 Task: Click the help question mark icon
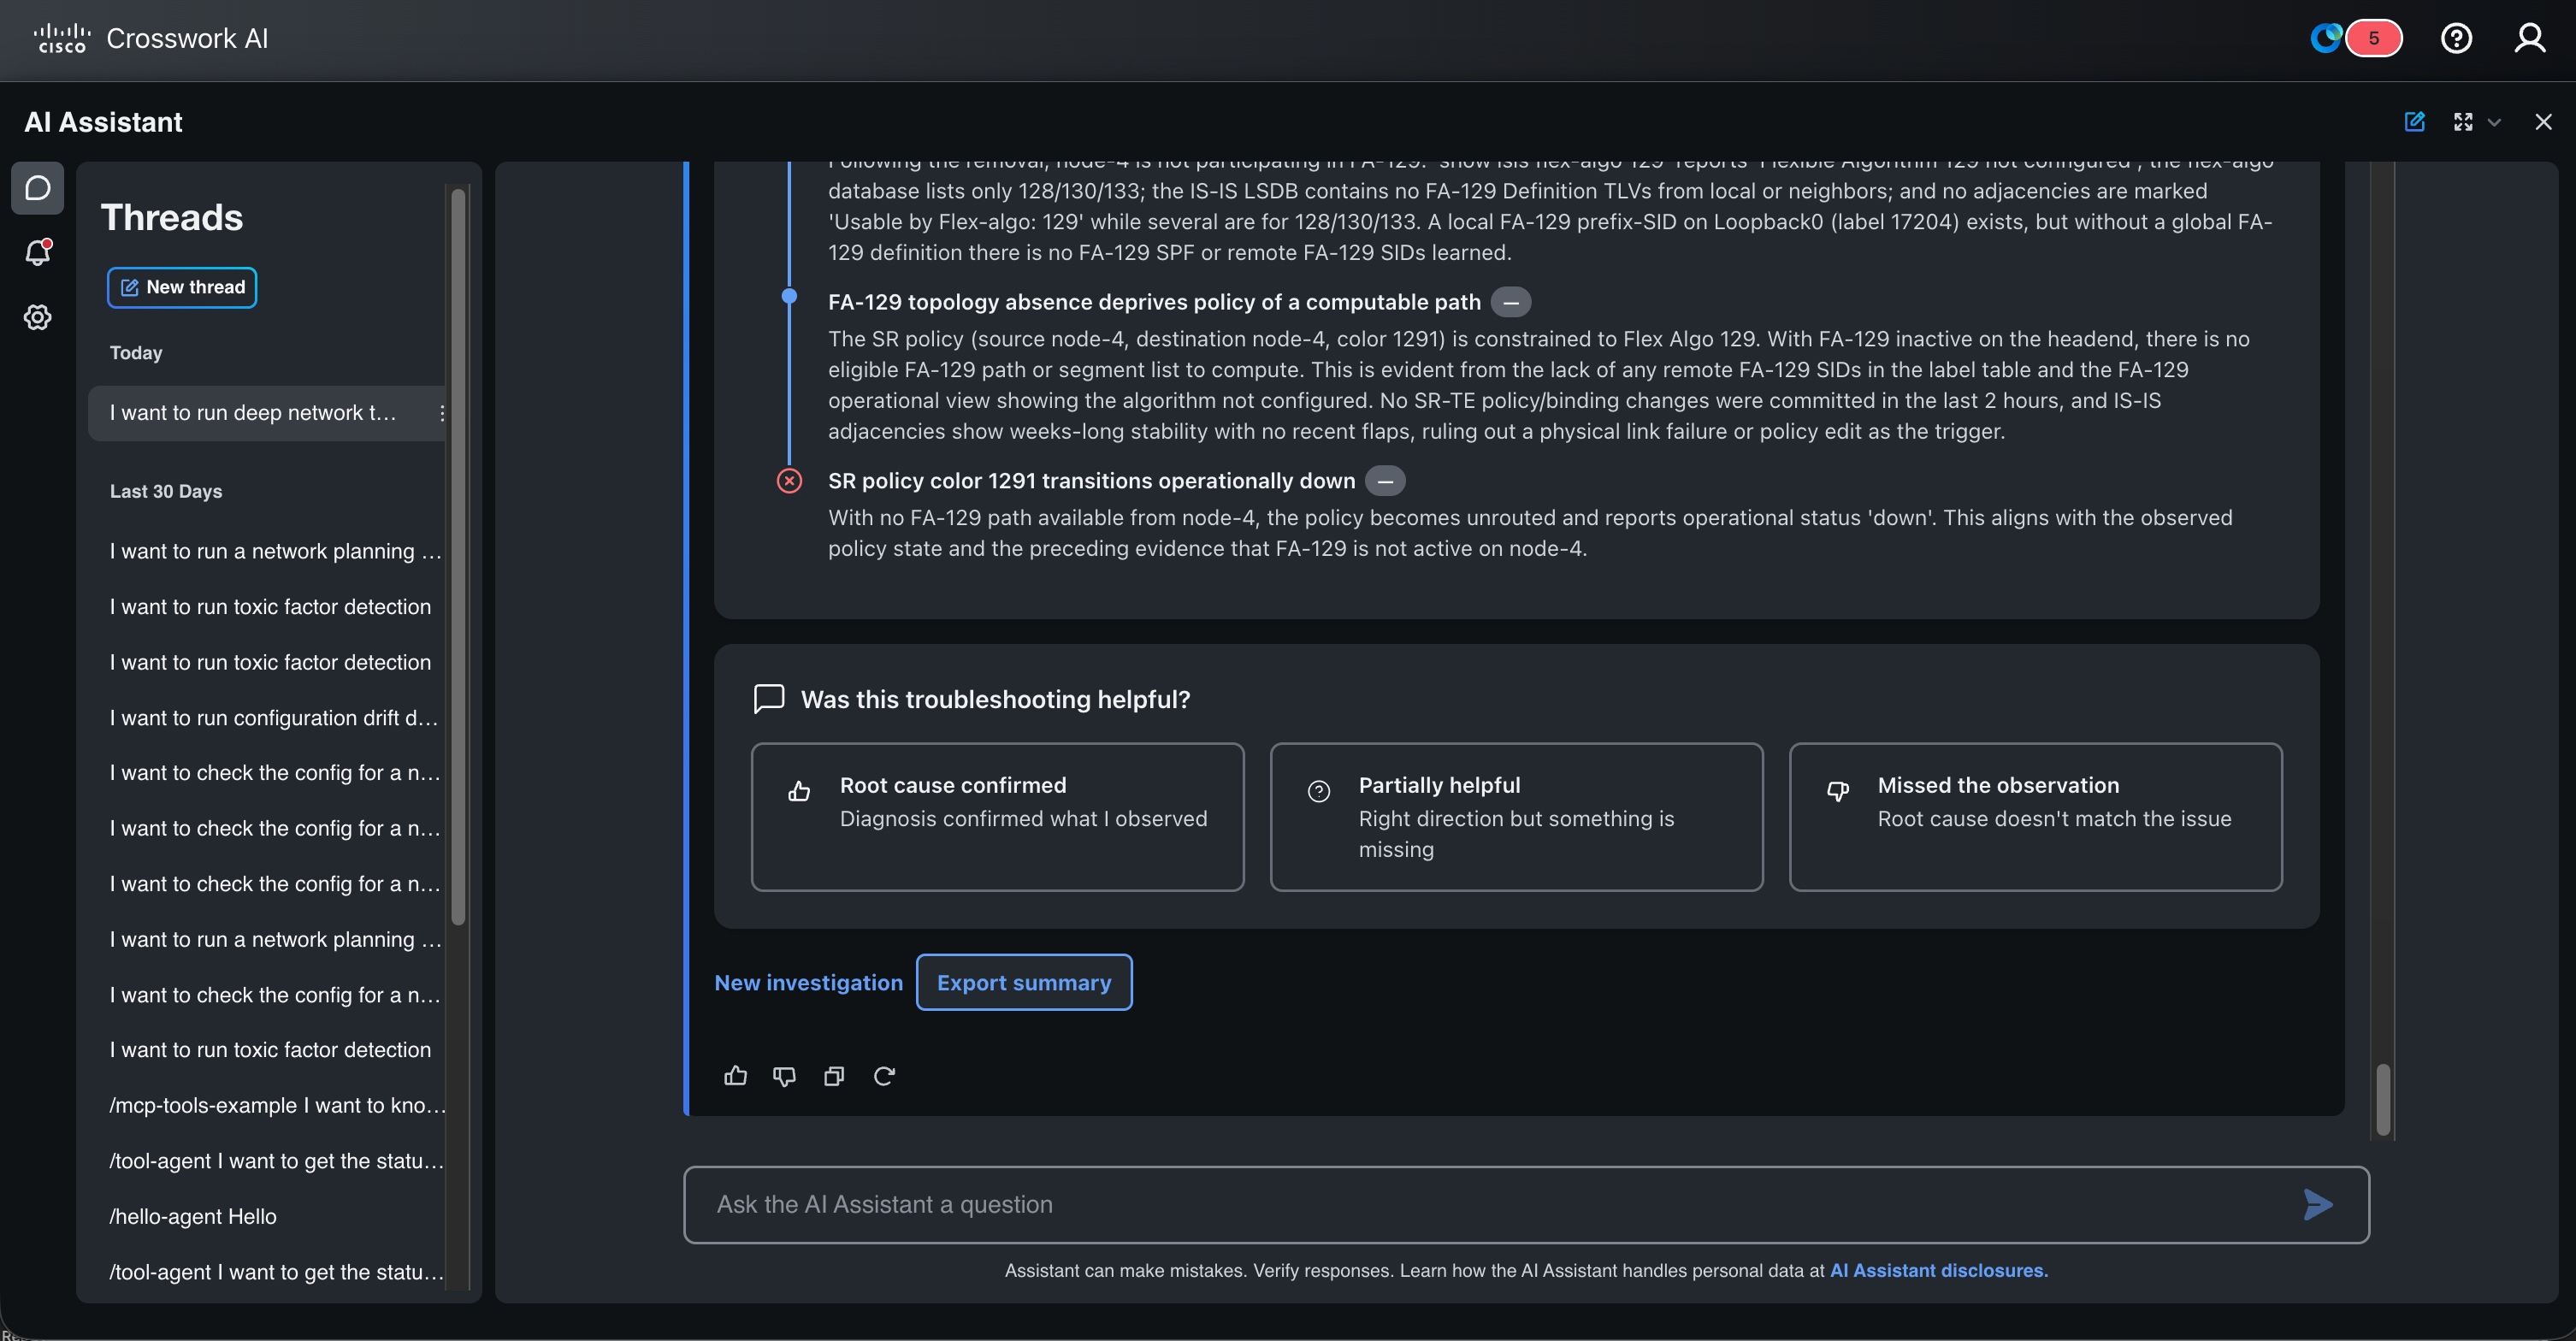click(2456, 38)
